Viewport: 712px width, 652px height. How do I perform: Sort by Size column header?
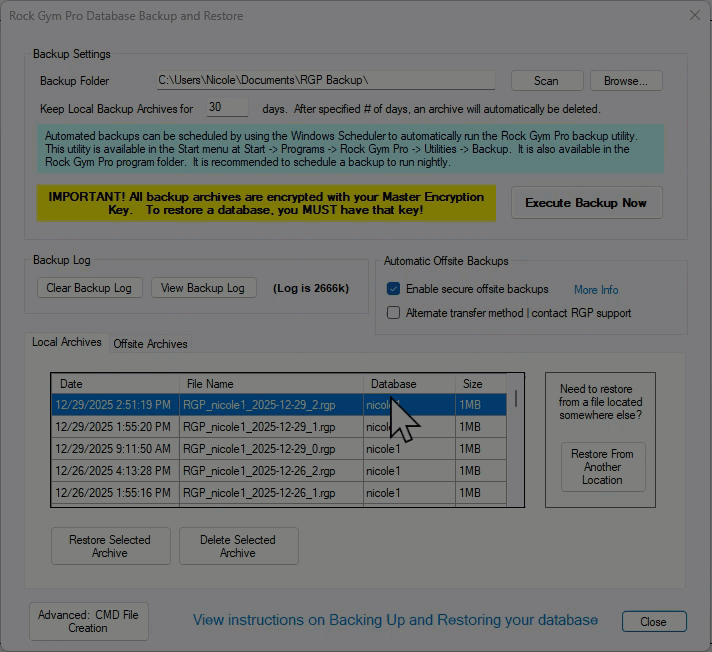coord(481,384)
